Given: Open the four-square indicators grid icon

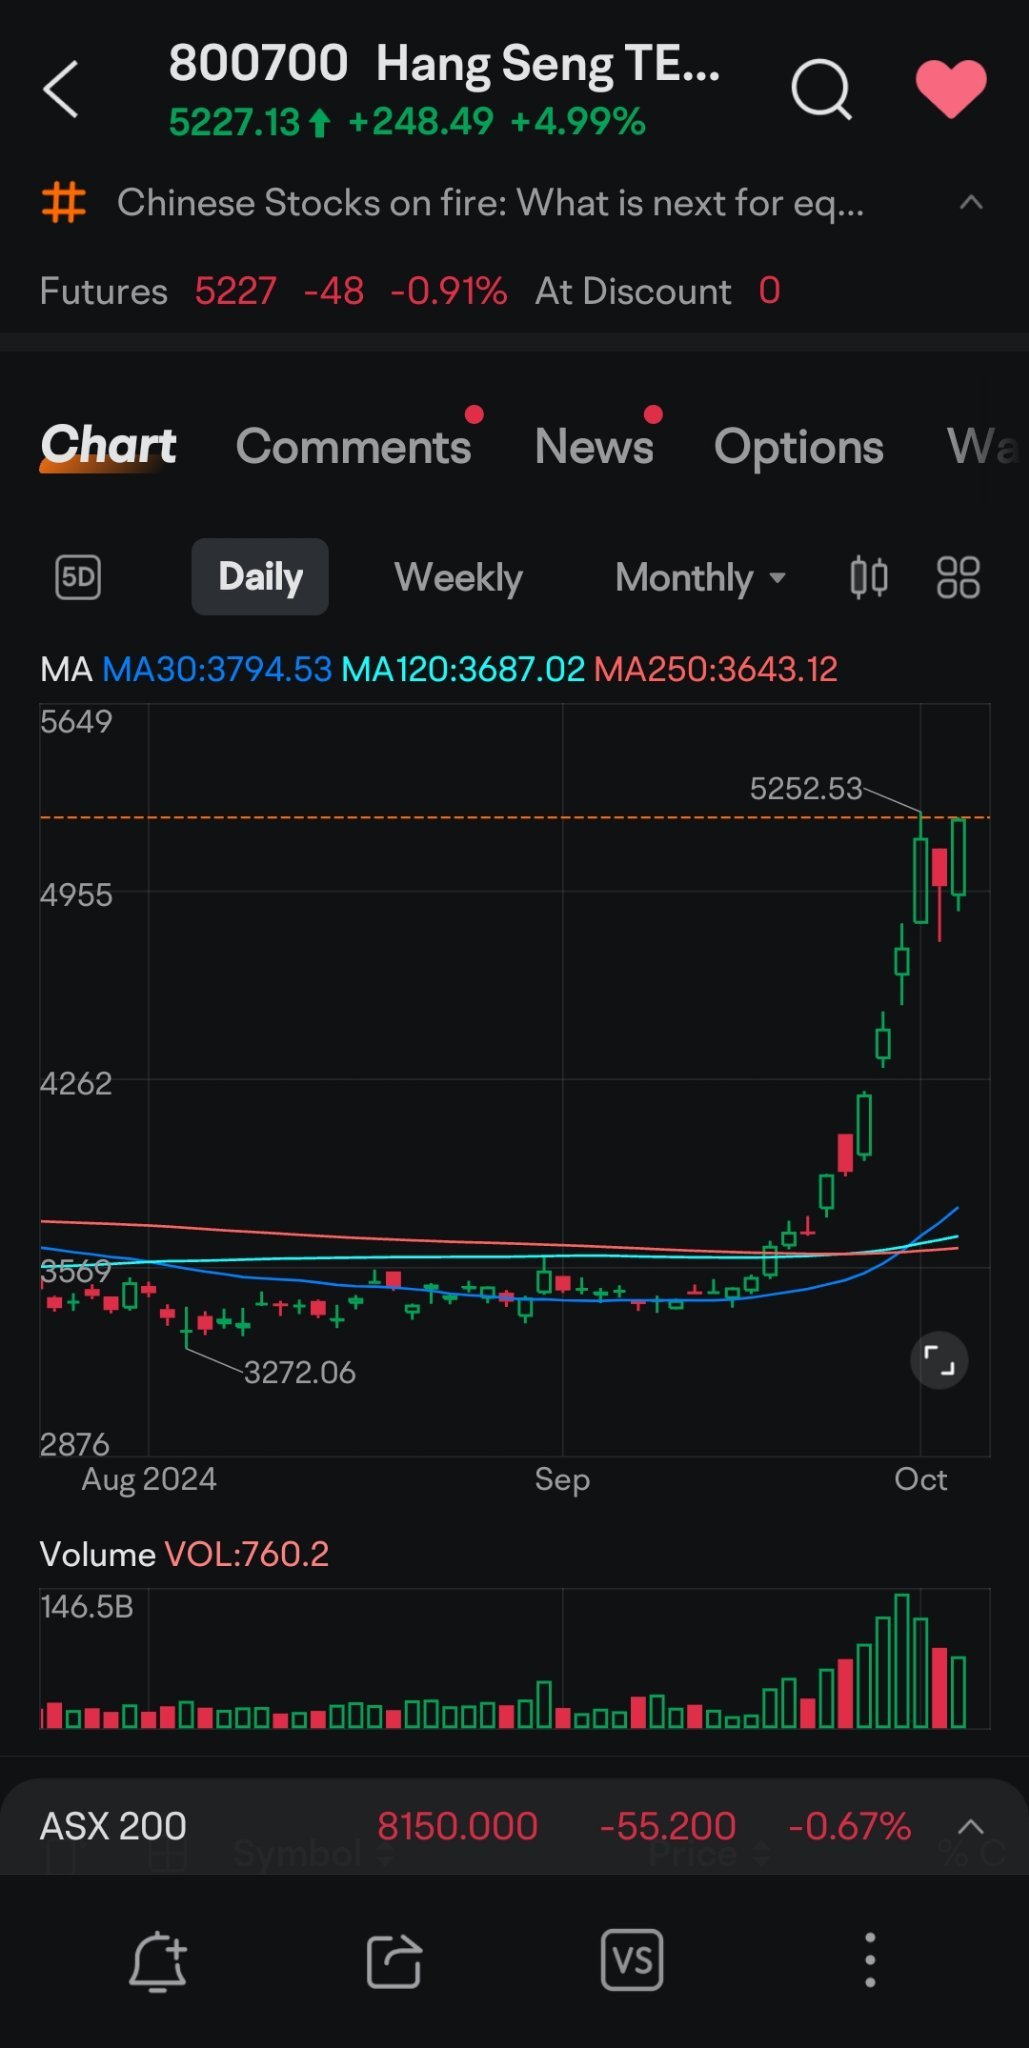Looking at the screenshot, I should [958, 577].
